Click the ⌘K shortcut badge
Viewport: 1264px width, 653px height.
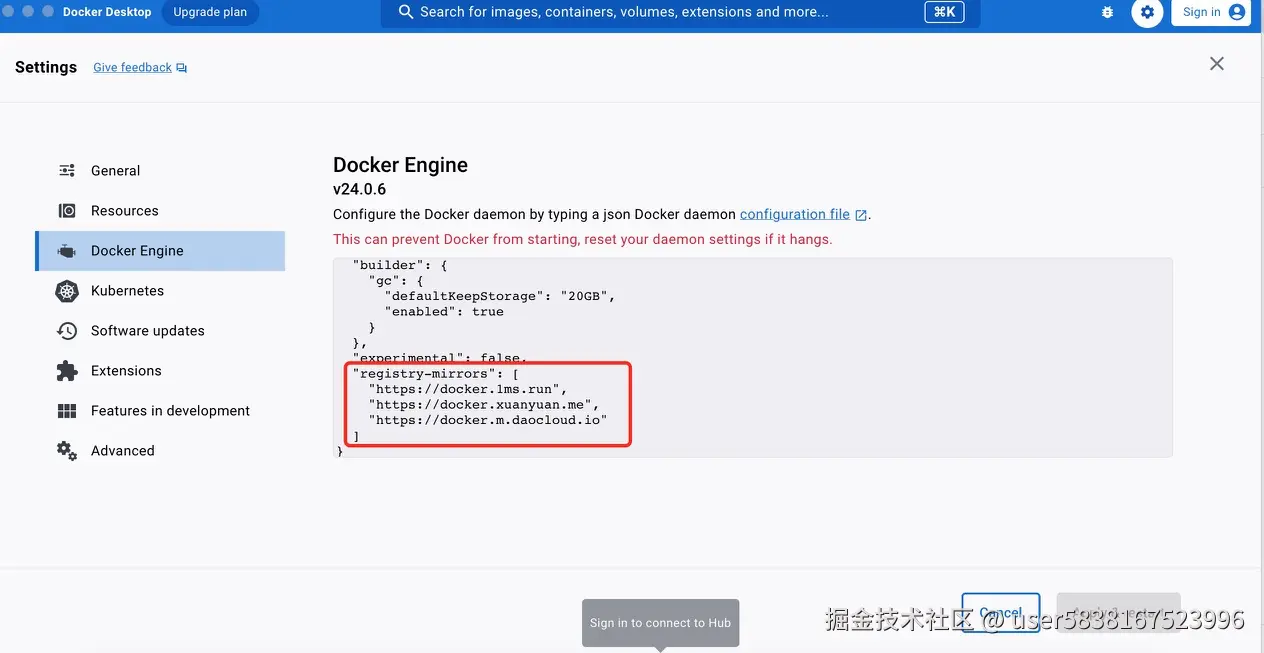pyautogui.click(x=944, y=12)
